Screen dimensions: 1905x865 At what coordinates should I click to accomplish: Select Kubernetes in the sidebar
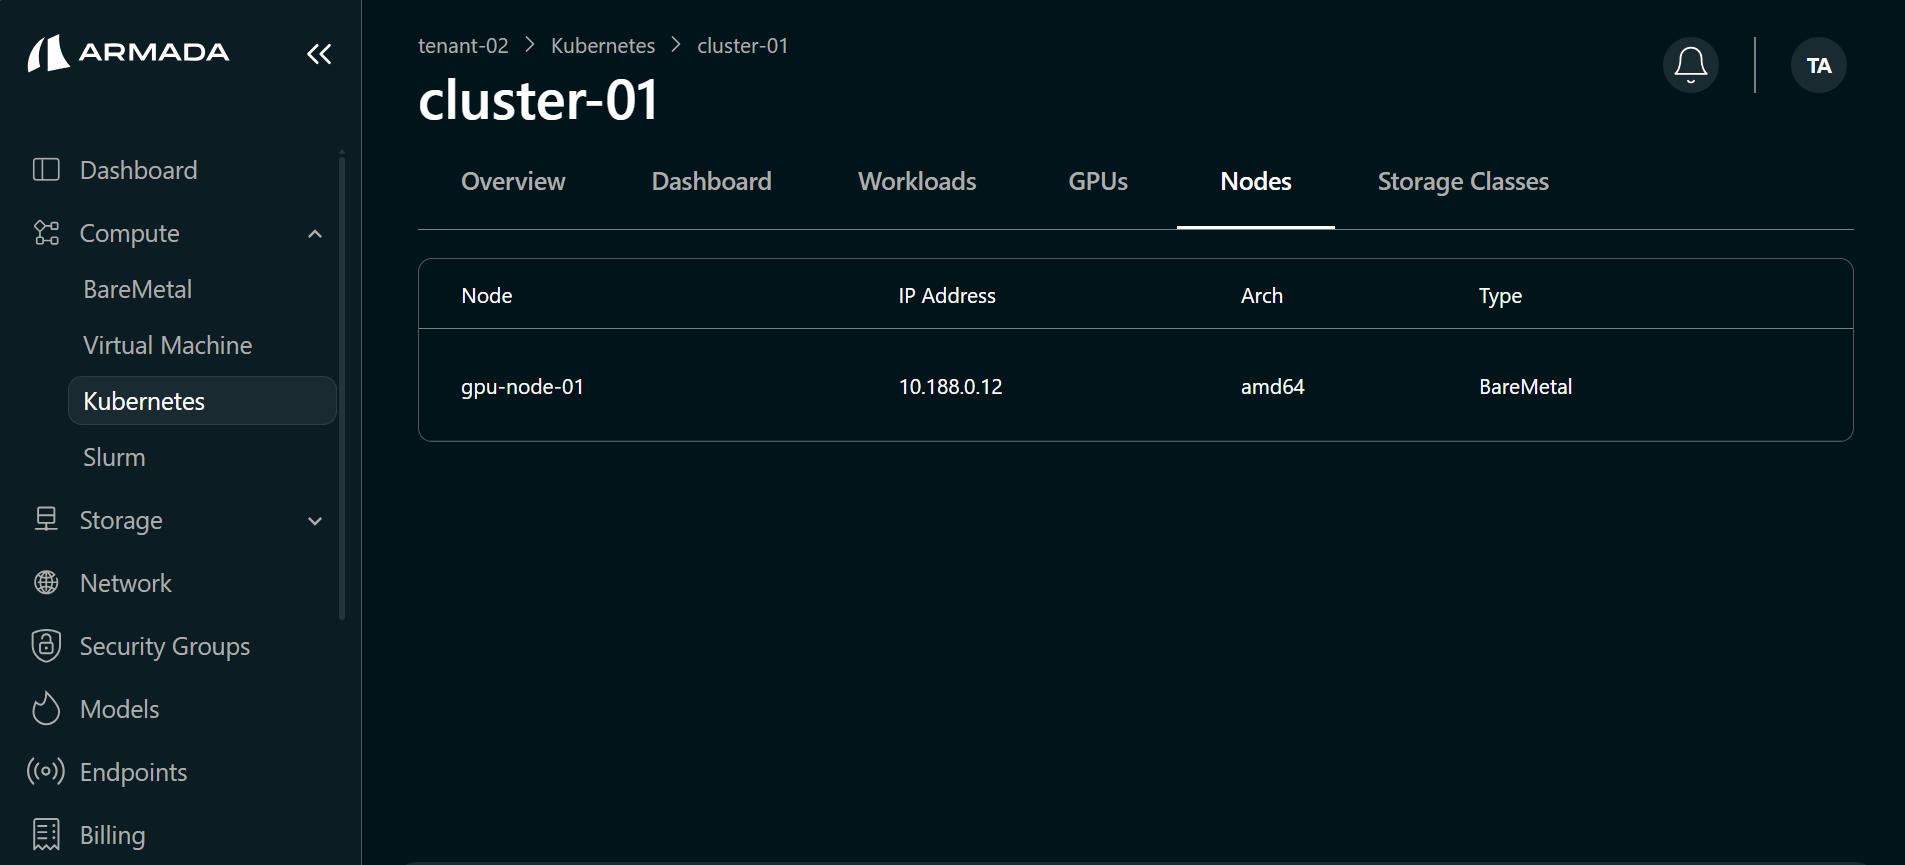202,401
